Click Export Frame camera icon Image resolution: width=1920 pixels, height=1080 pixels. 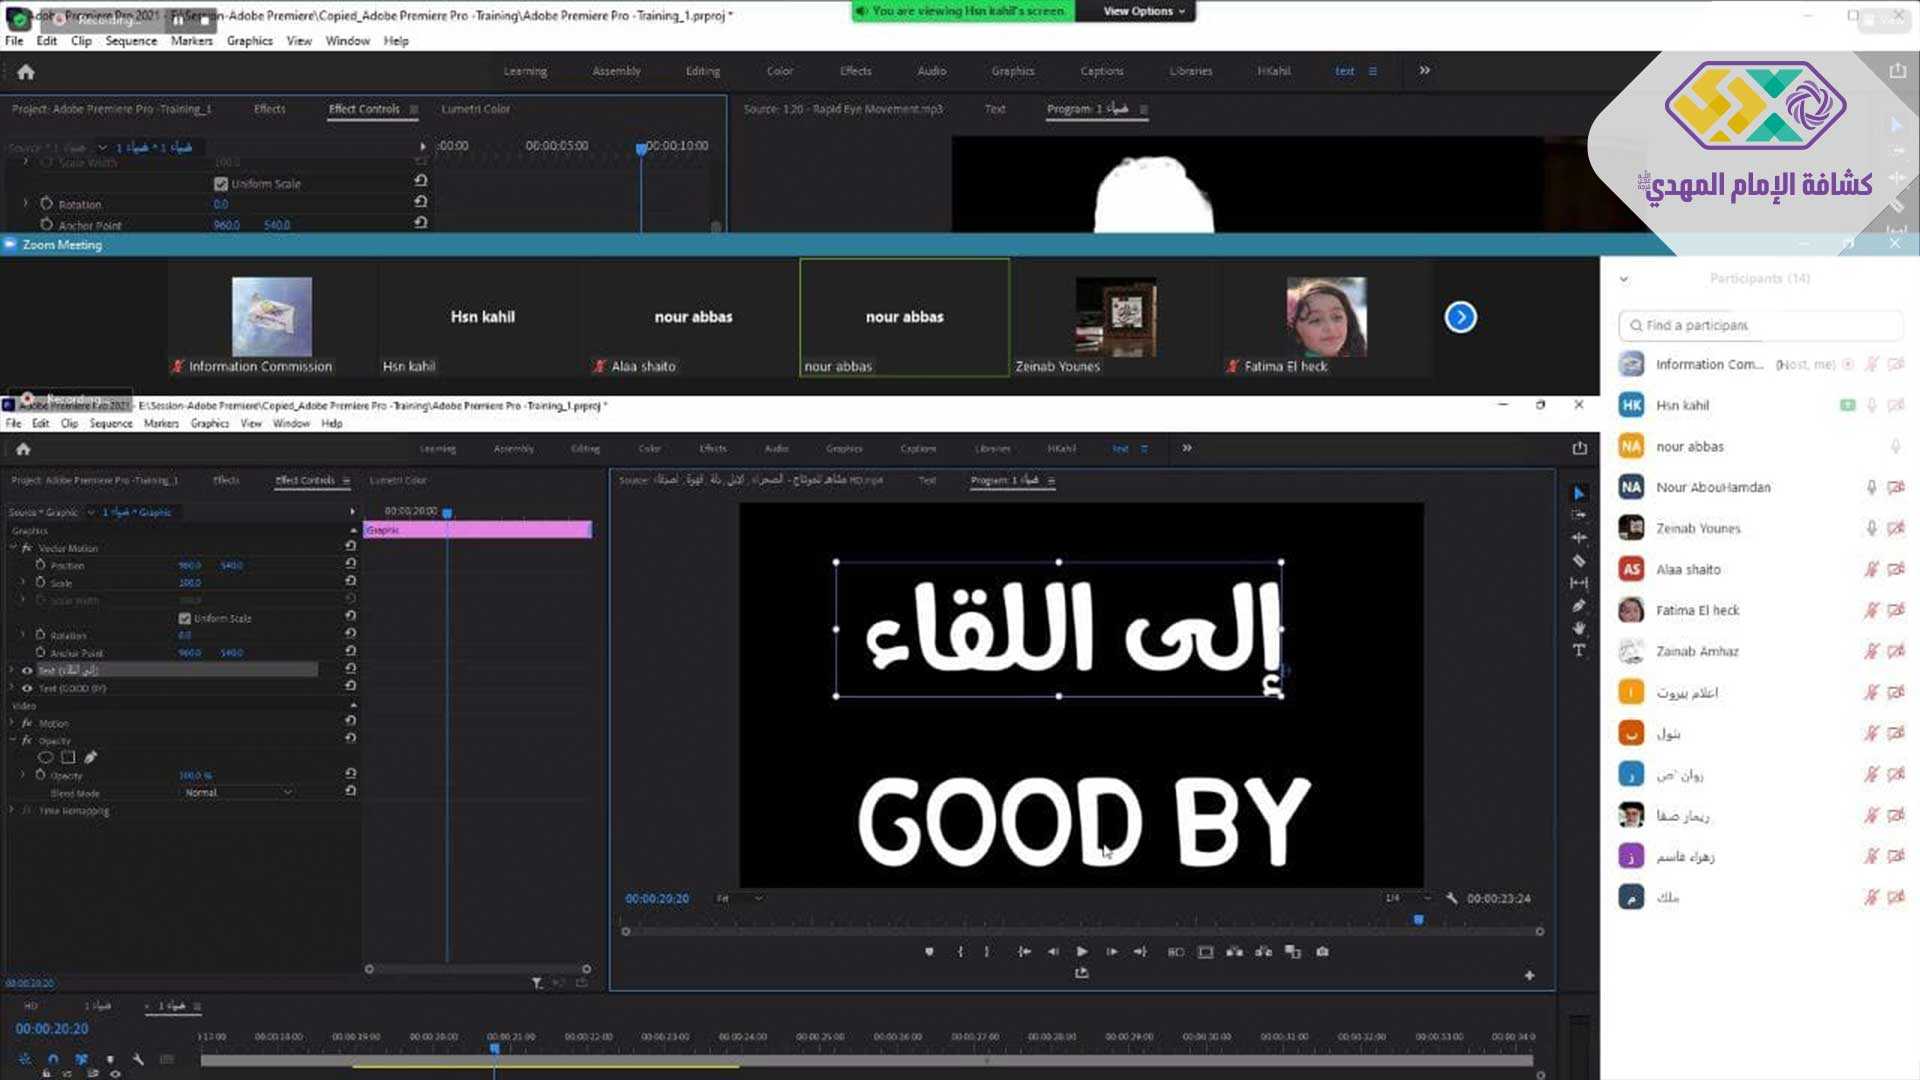[1322, 952]
